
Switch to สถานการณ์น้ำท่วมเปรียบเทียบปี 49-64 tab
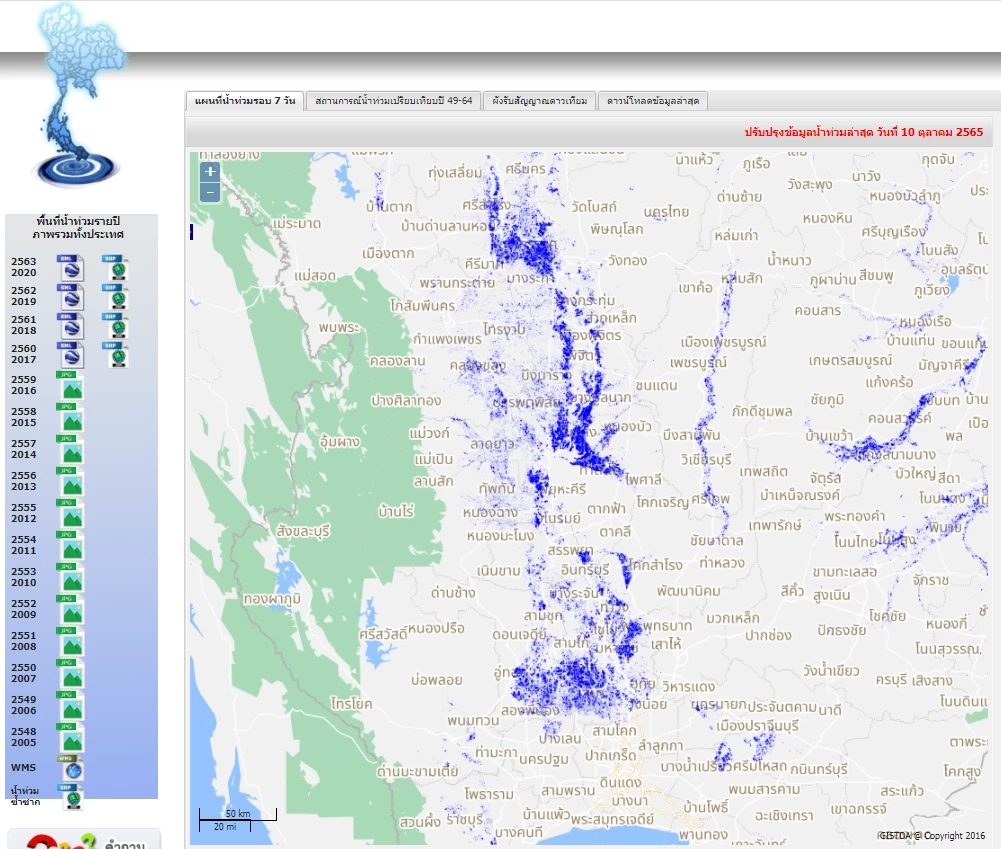(x=394, y=102)
